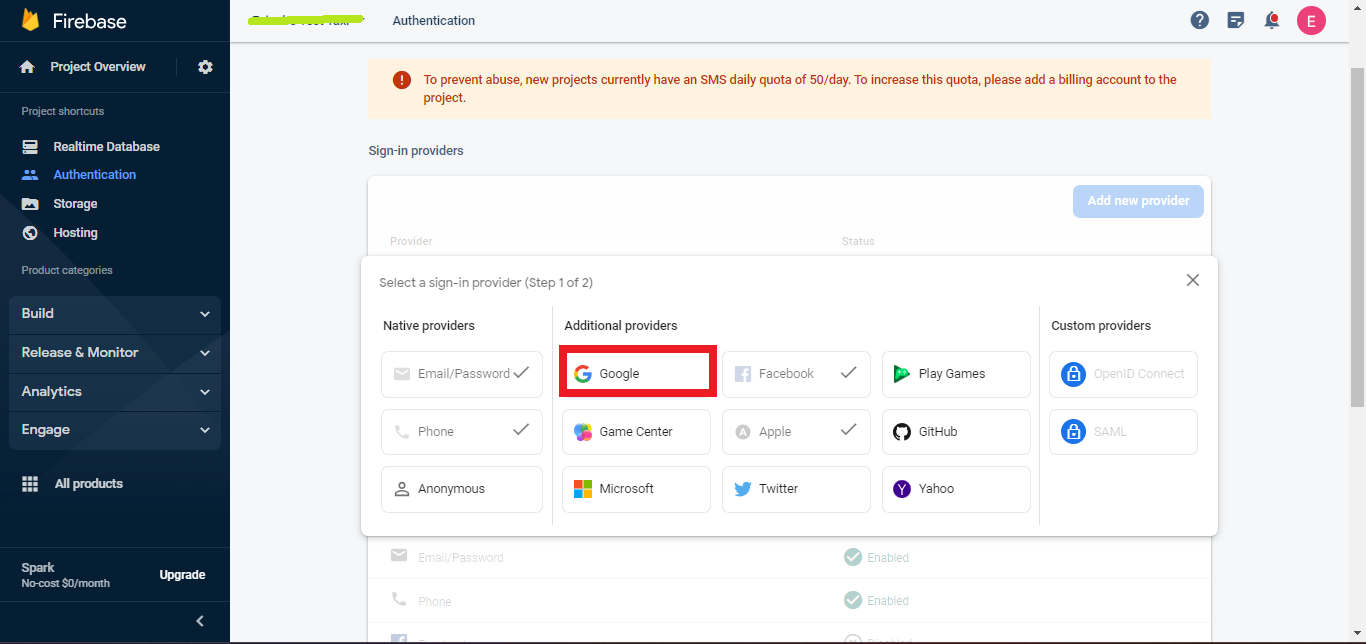Choose the Play Games provider

(955, 374)
